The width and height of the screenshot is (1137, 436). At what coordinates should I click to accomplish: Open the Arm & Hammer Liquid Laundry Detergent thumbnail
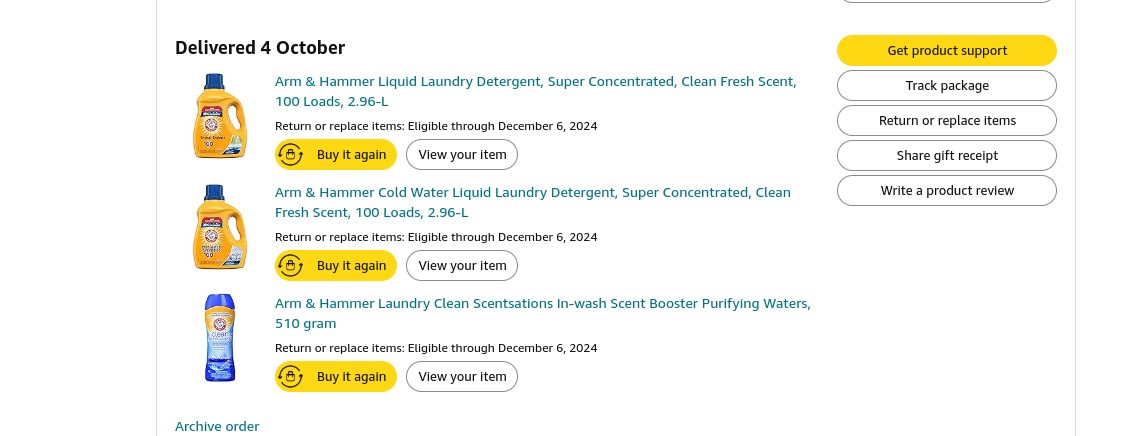pos(220,116)
